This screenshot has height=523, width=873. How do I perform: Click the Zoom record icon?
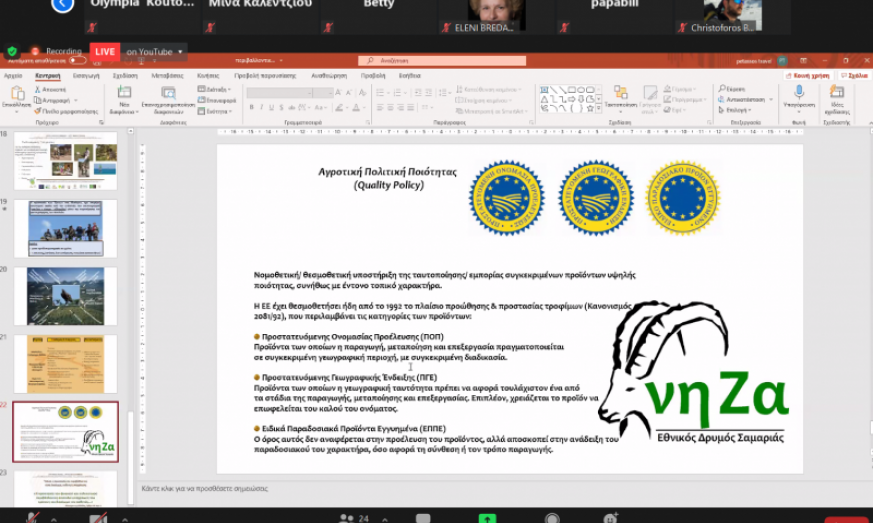pyautogui.click(x=552, y=519)
